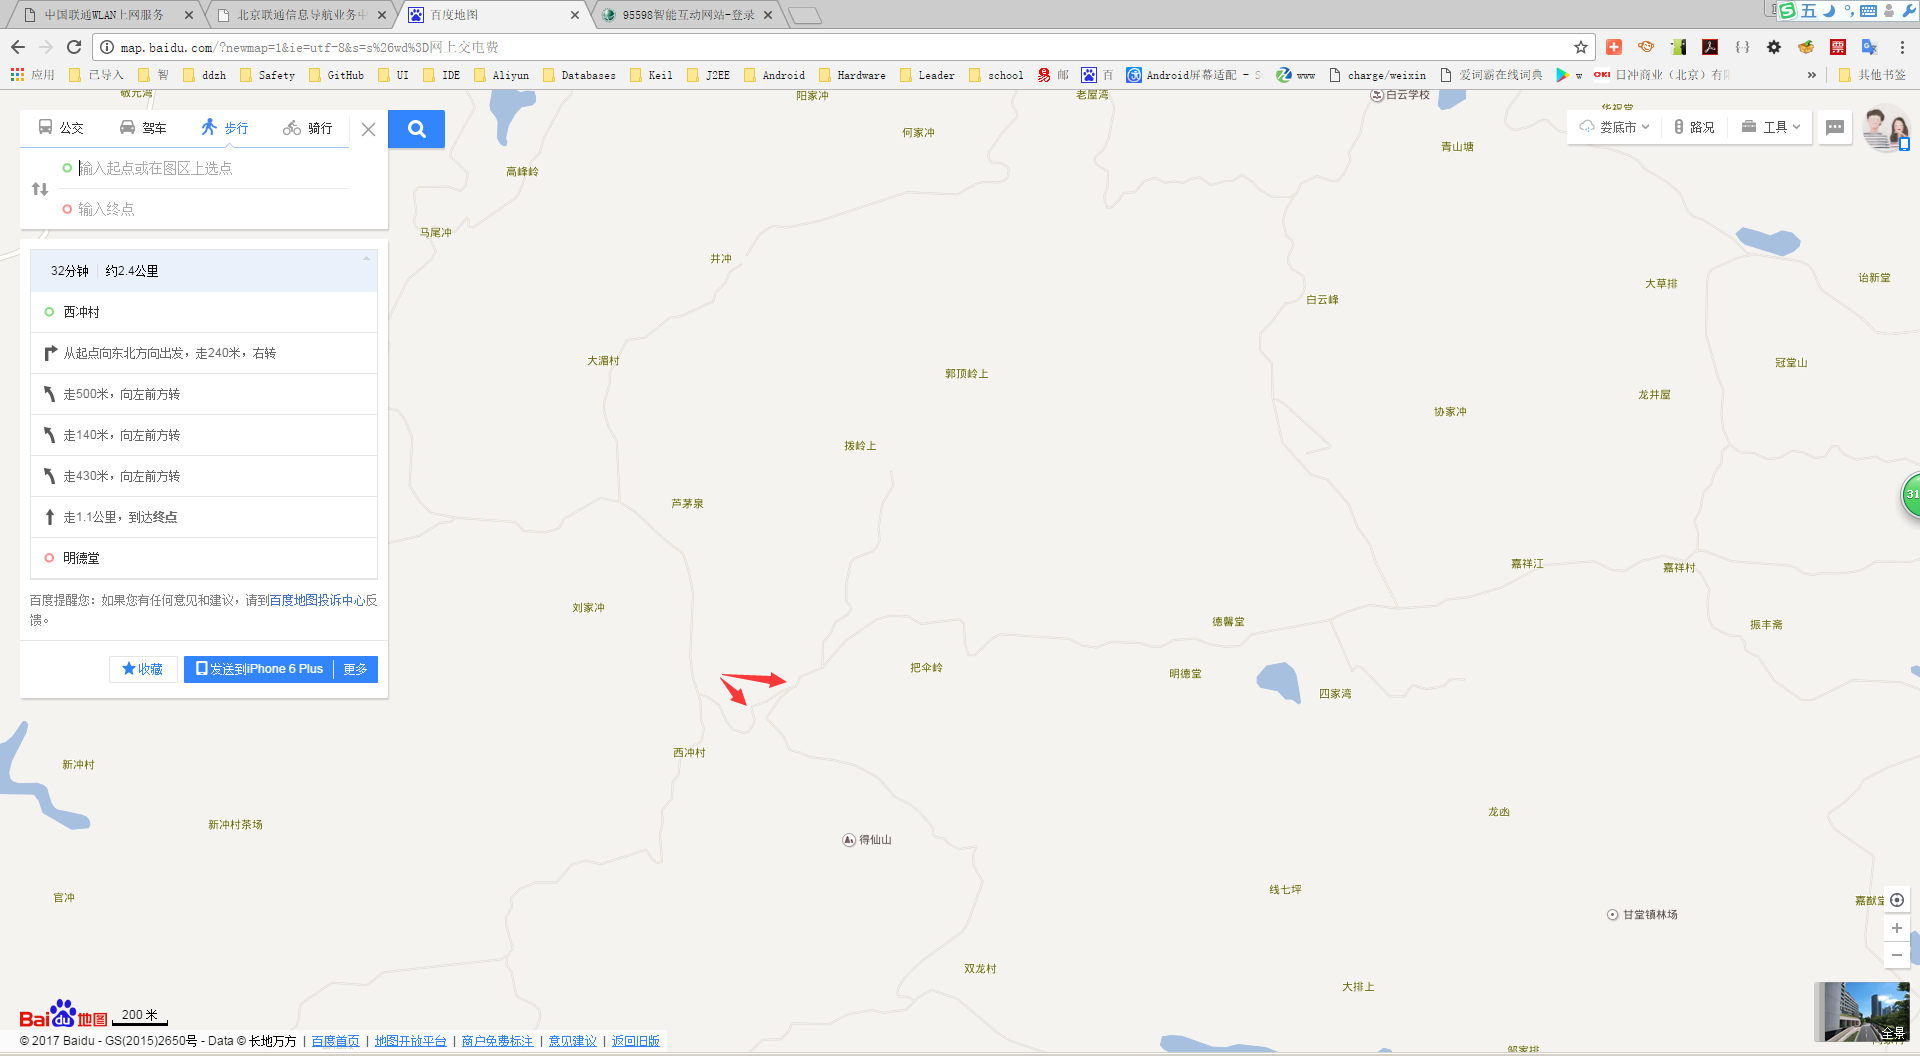1920x1056 pixels.
Task: Click the locate-me target icon
Action: click(x=1897, y=900)
